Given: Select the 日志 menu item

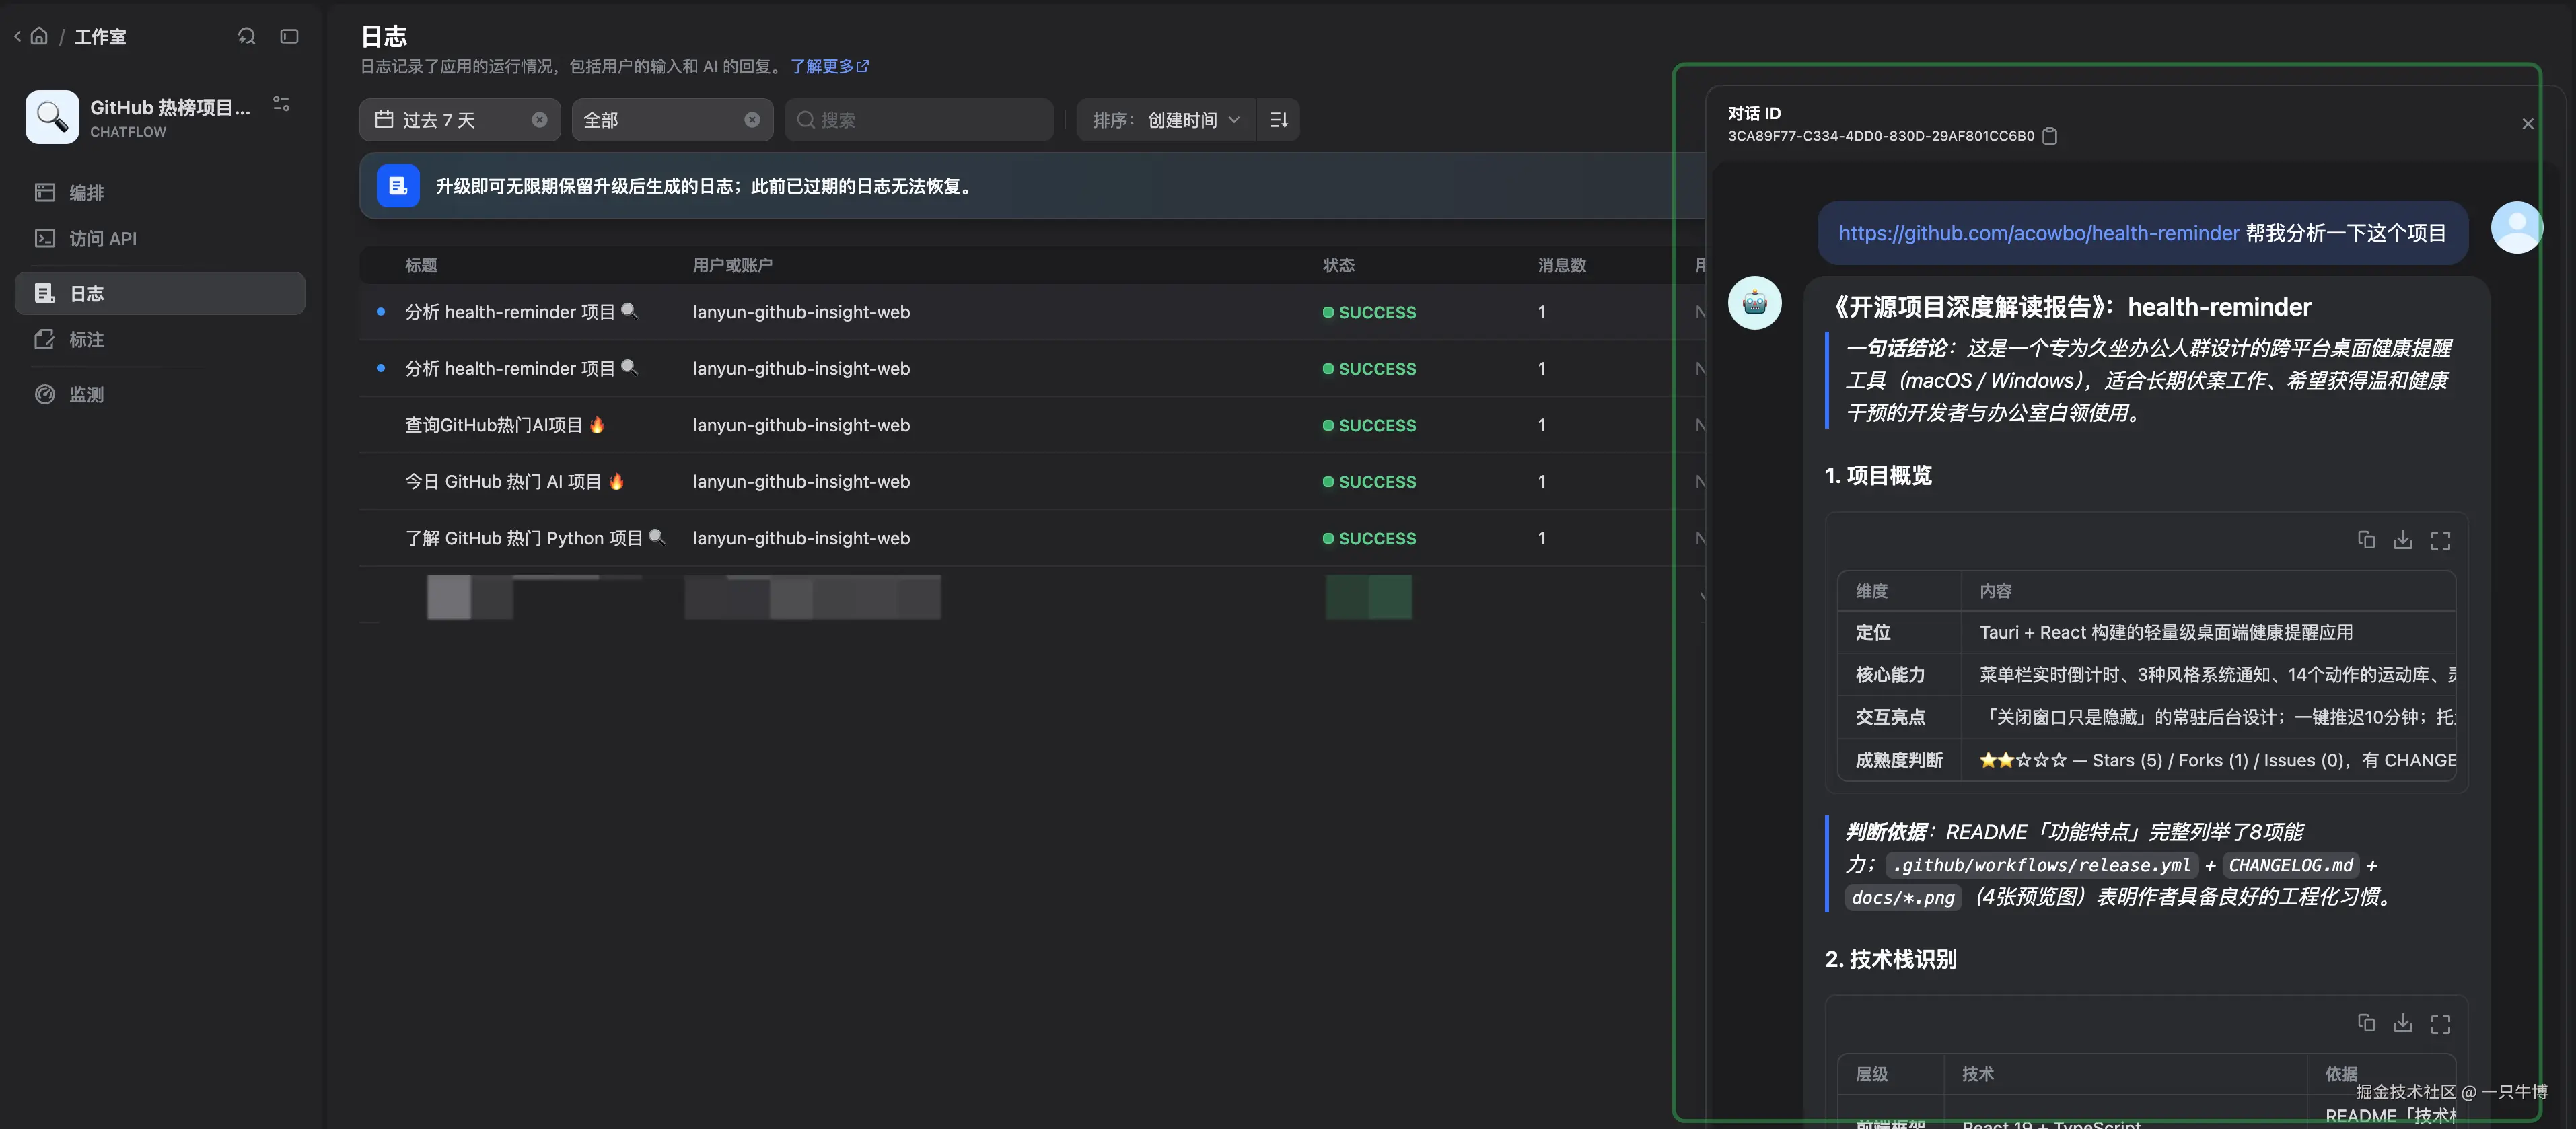Looking at the screenshot, I should (160, 293).
